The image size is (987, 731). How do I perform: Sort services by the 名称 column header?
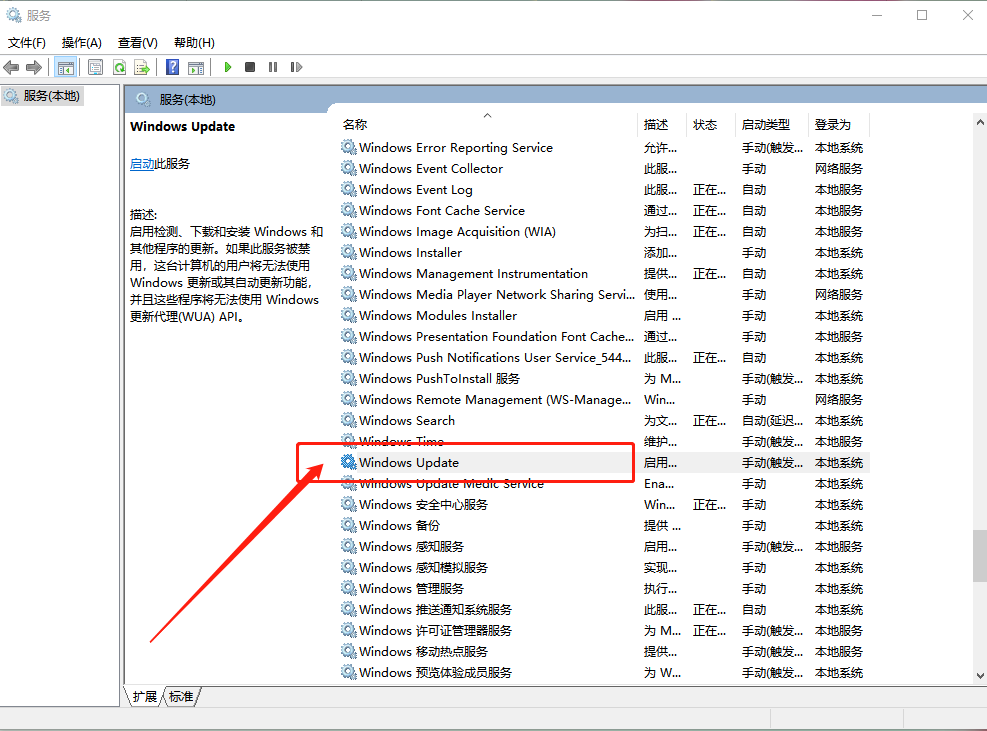pos(355,124)
